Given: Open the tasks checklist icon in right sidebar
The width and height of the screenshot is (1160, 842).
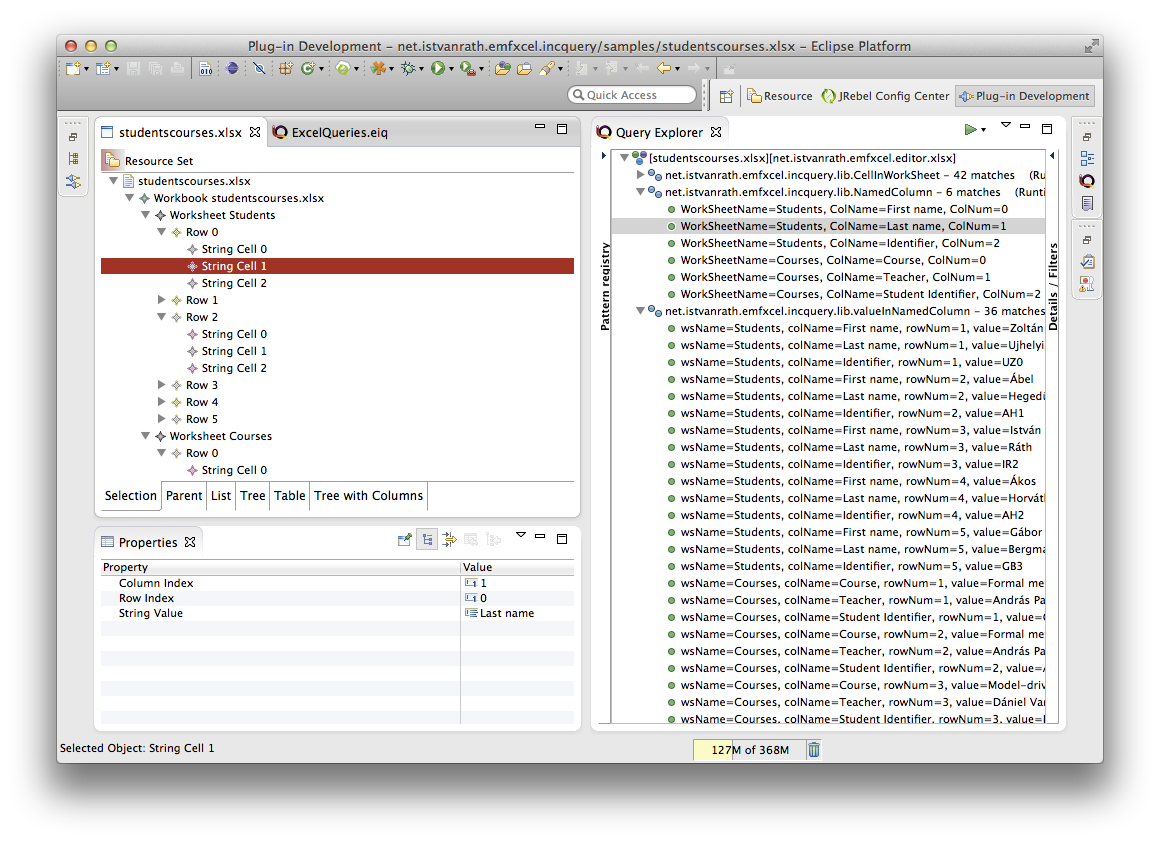Looking at the screenshot, I should click(1087, 262).
